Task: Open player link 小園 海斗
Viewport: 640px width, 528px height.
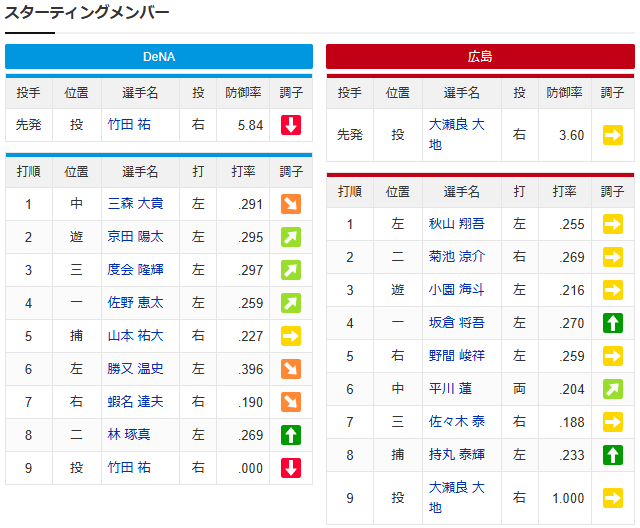Action: click(456, 290)
